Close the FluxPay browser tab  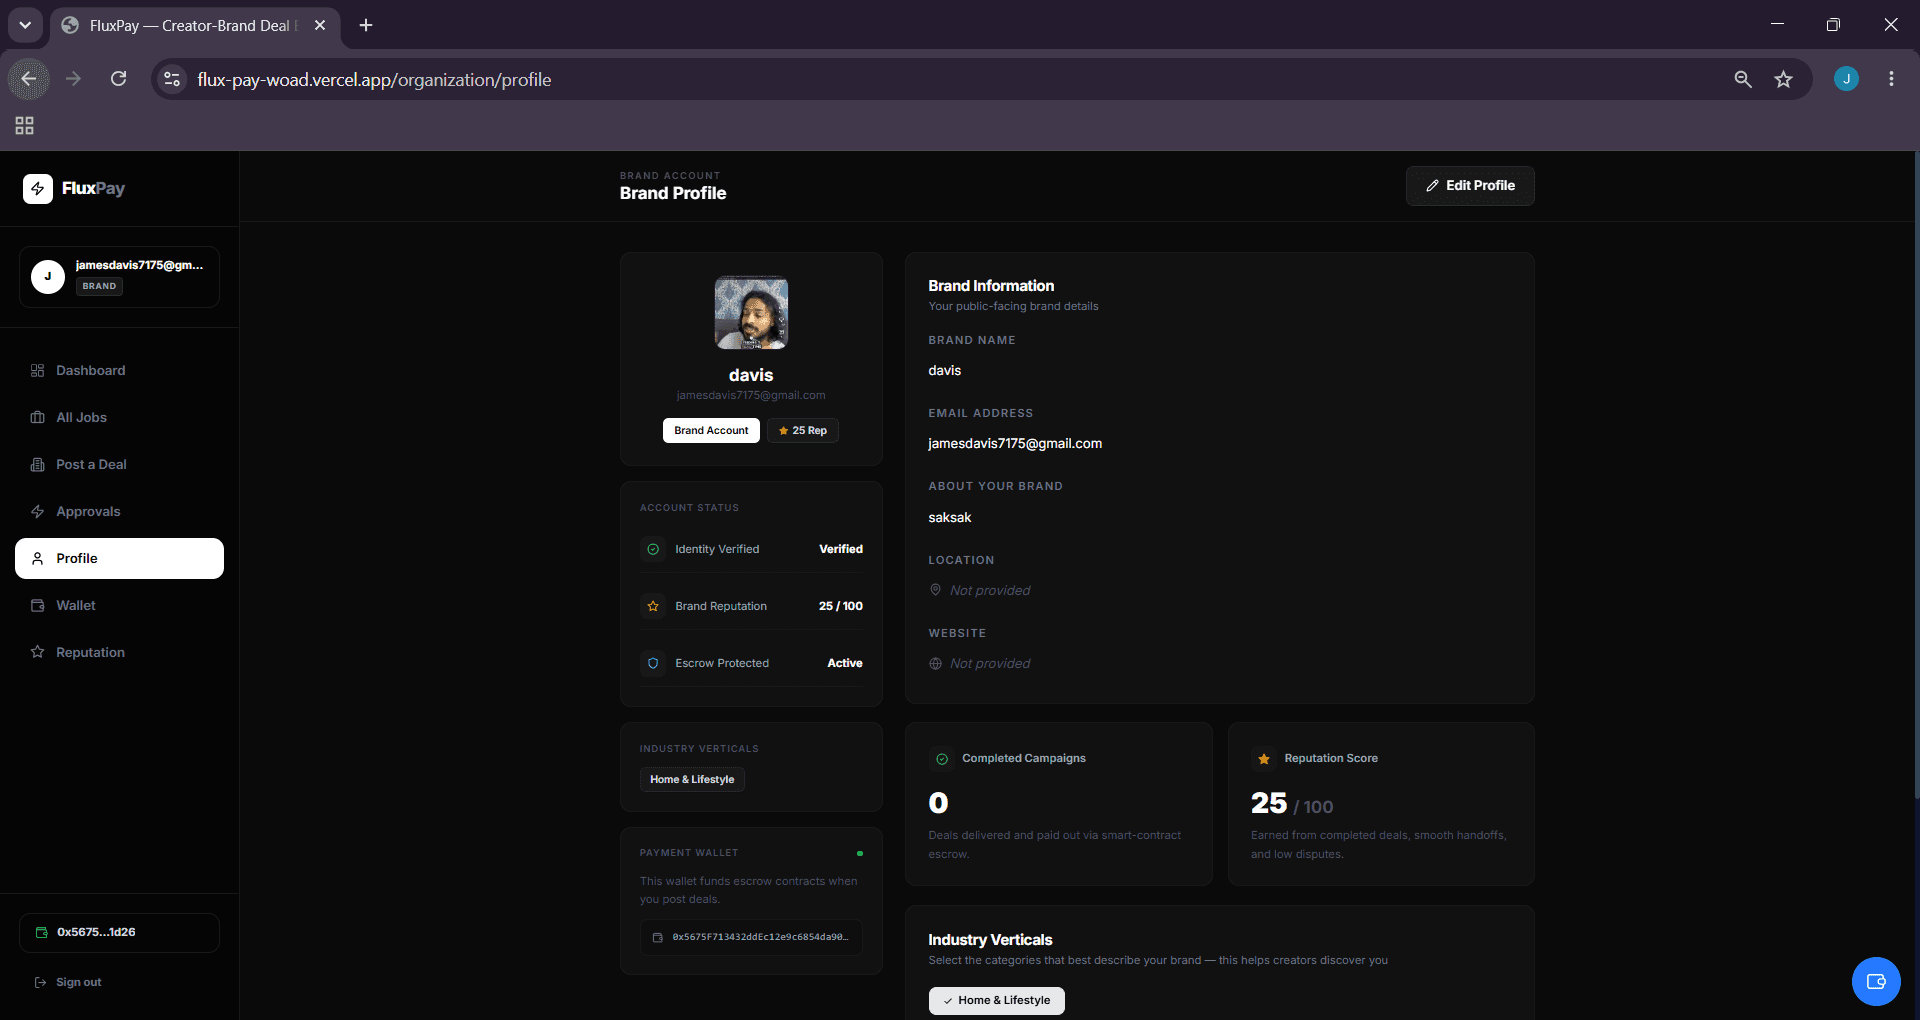point(320,25)
